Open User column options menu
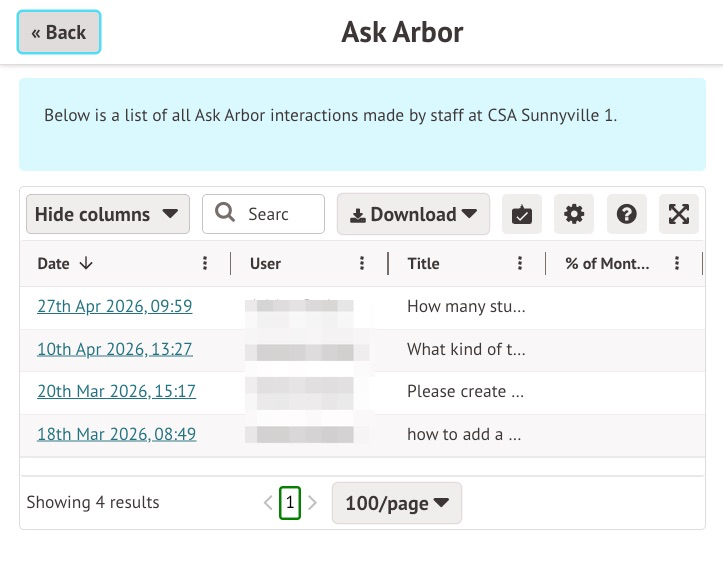 (362, 264)
